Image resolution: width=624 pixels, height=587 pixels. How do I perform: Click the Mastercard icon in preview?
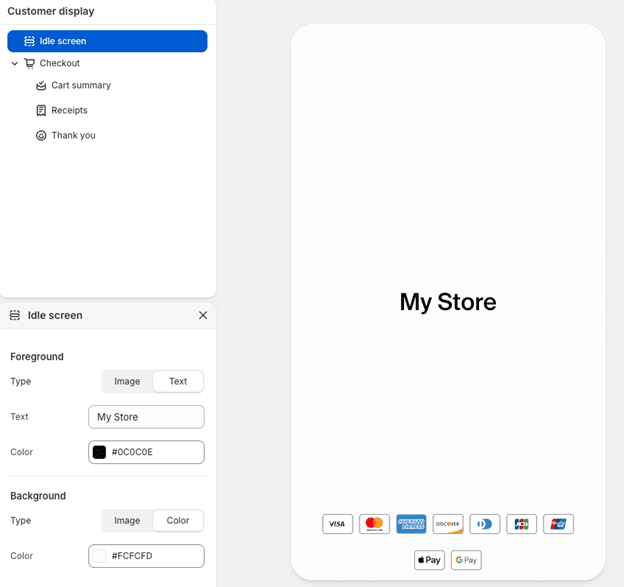374,524
